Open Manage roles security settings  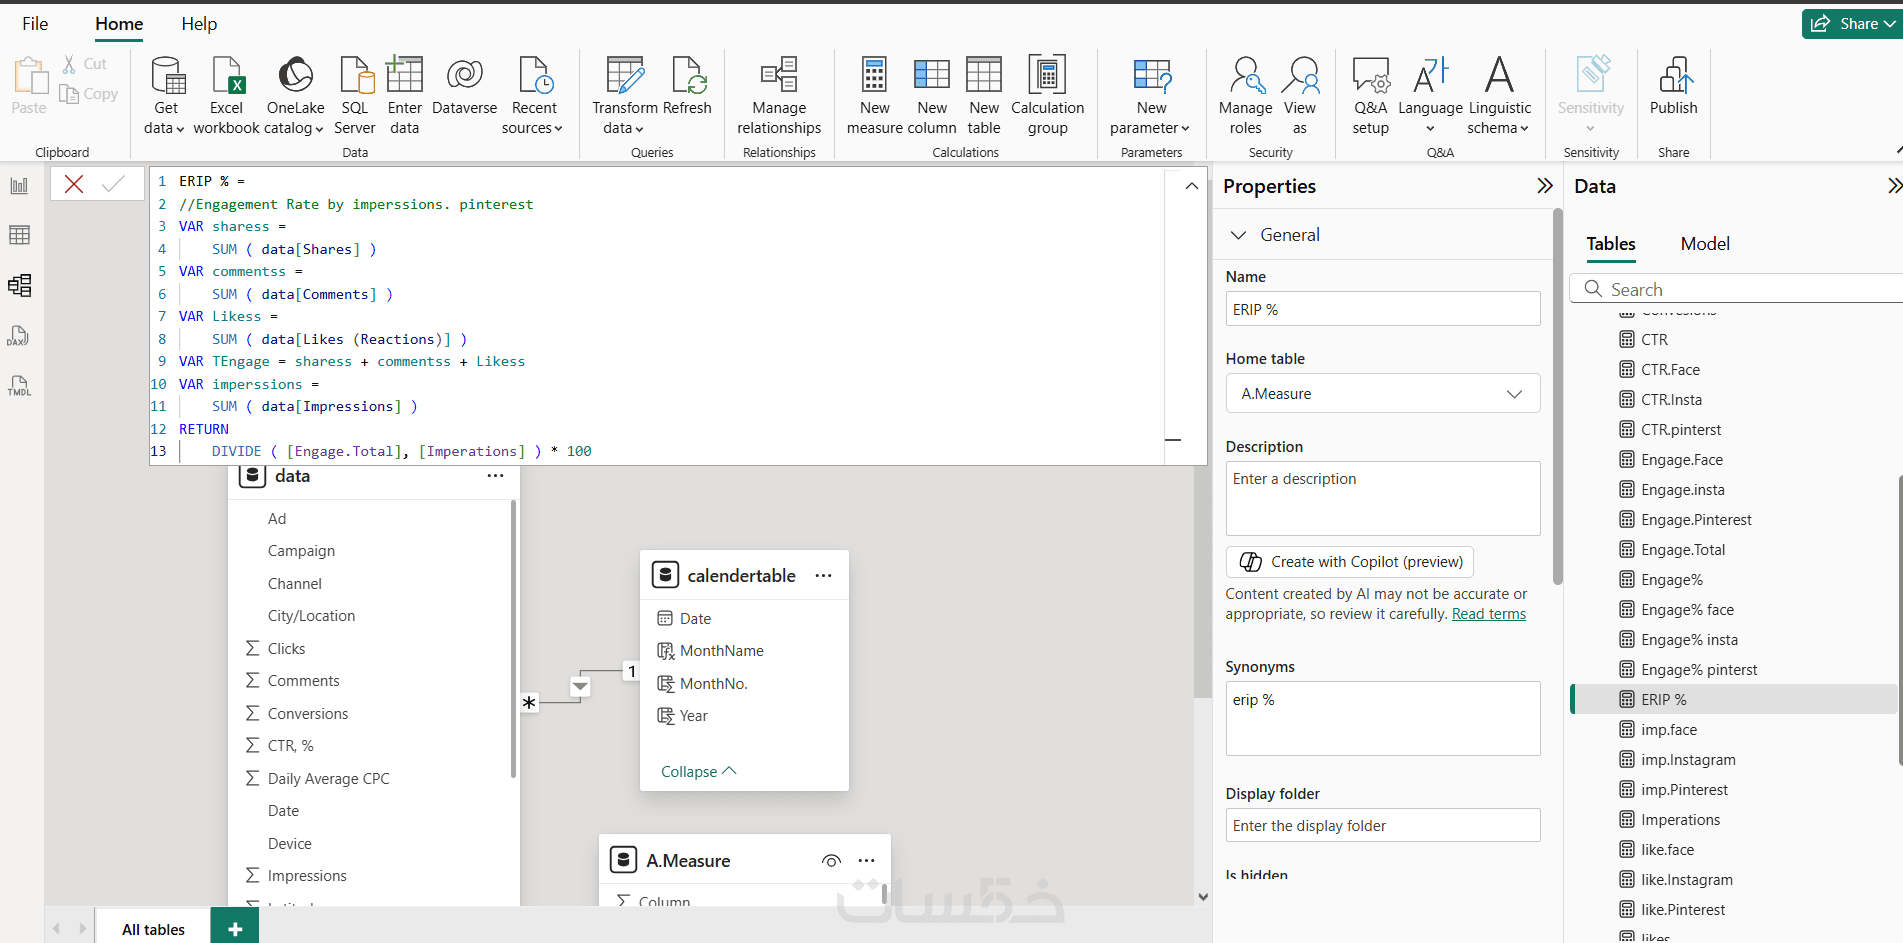click(1246, 96)
